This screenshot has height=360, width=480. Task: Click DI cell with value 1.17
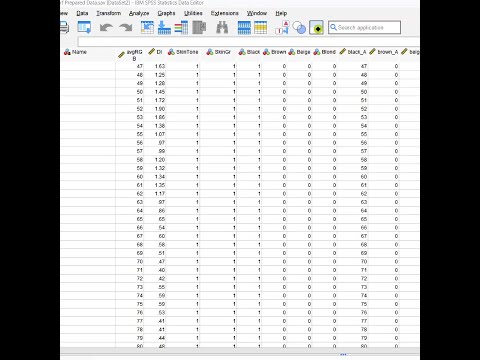pyautogui.click(x=156, y=194)
